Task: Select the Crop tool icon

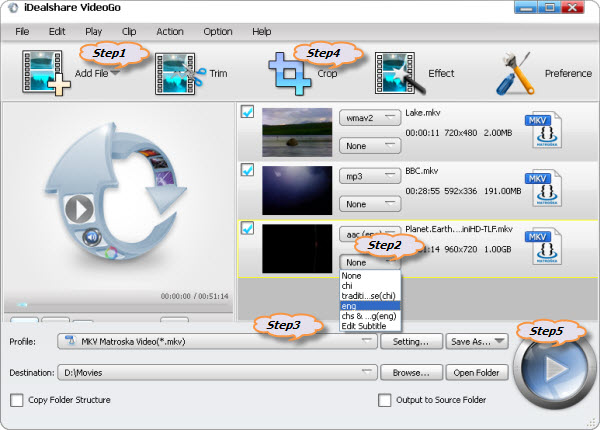Action: point(289,73)
